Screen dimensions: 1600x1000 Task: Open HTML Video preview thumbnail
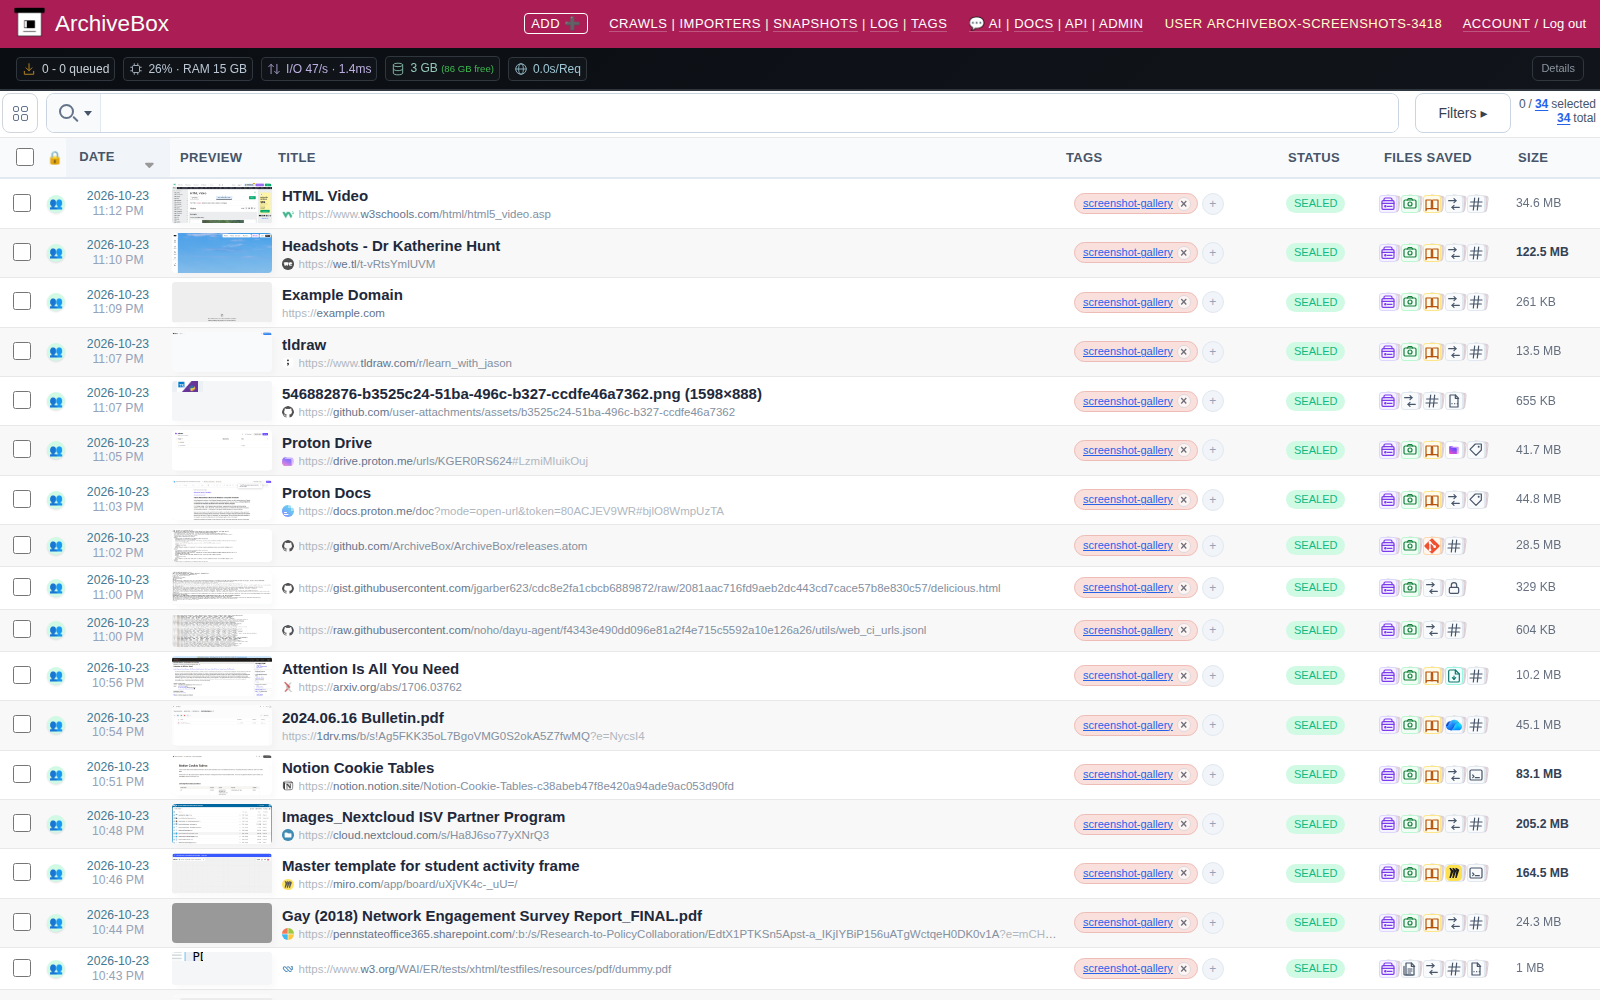(222, 204)
